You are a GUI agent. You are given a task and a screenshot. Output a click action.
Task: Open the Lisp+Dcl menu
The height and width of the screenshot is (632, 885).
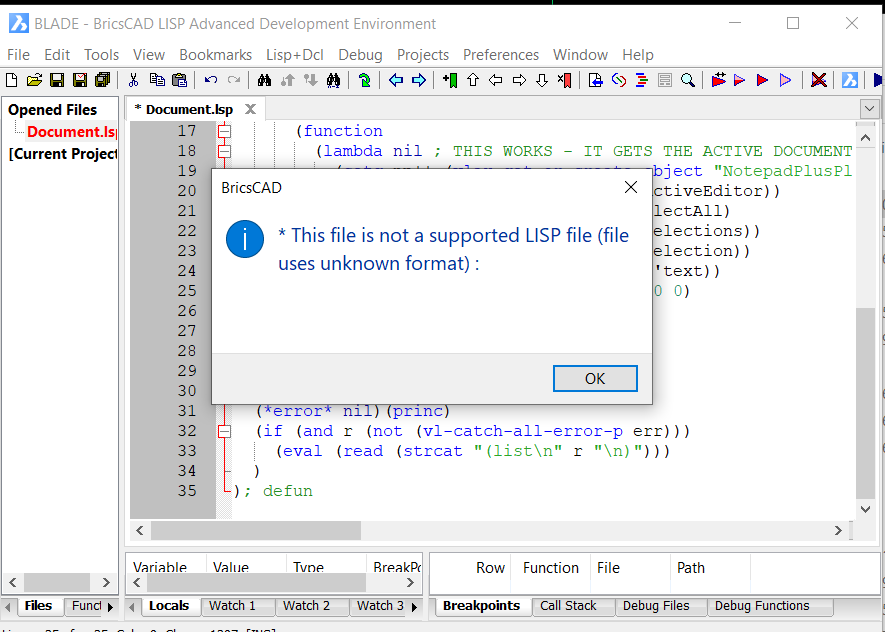(295, 55)
